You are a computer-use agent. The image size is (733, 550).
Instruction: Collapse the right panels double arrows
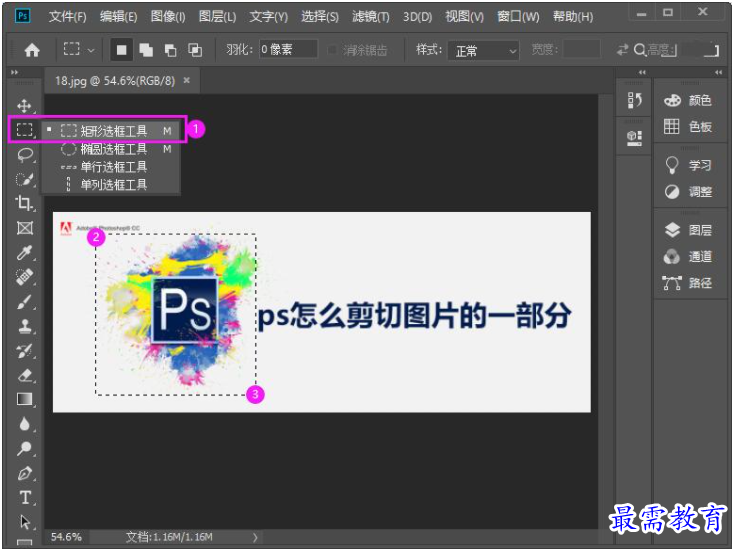point(719,72)
